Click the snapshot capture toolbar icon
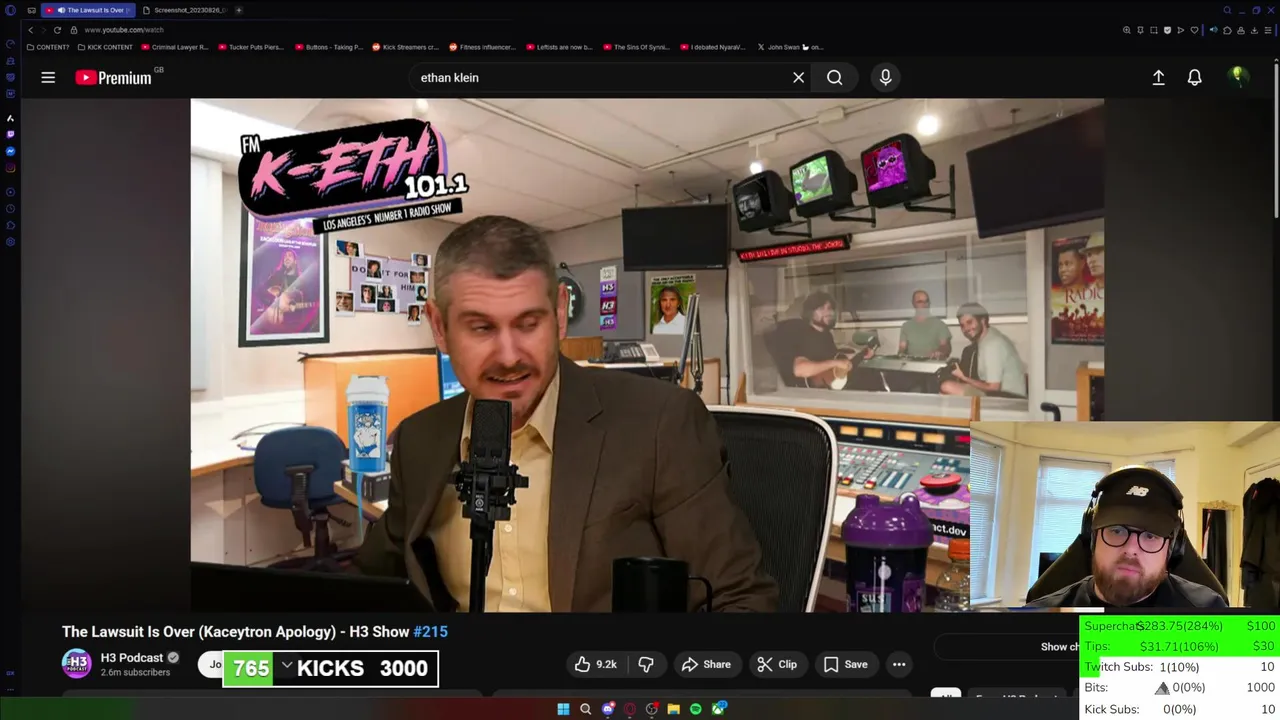Viewport: 1280px width, 720px height. [1153, 30]
